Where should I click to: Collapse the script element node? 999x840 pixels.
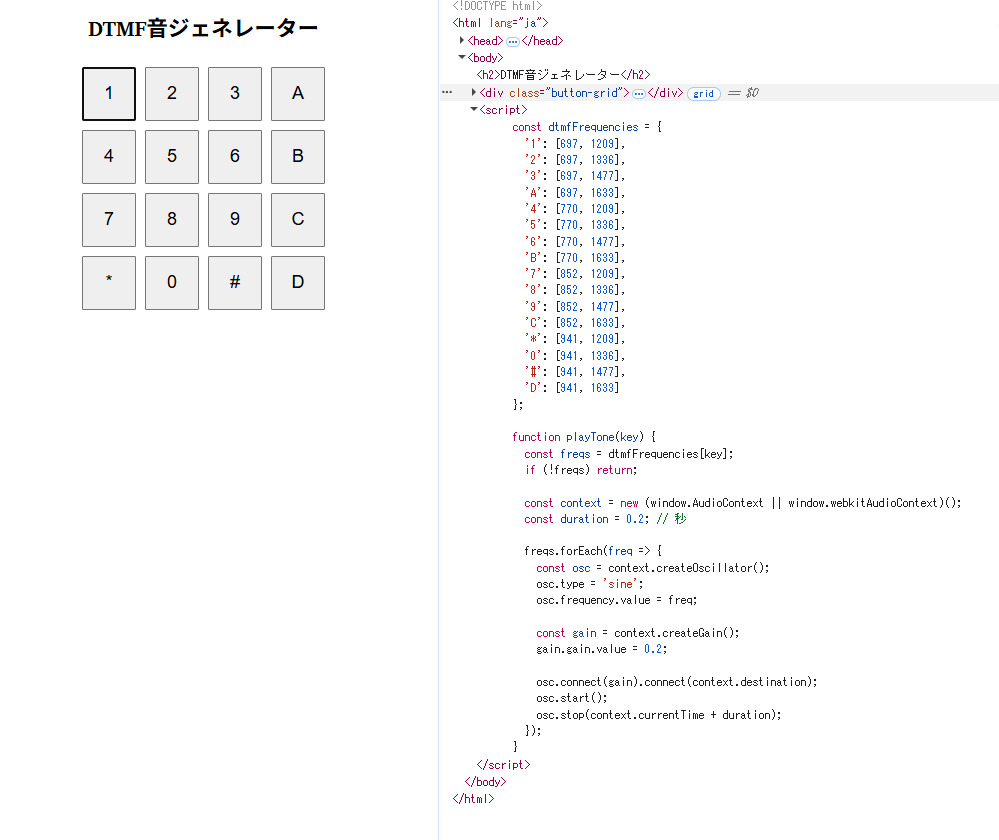coord(474,110)
